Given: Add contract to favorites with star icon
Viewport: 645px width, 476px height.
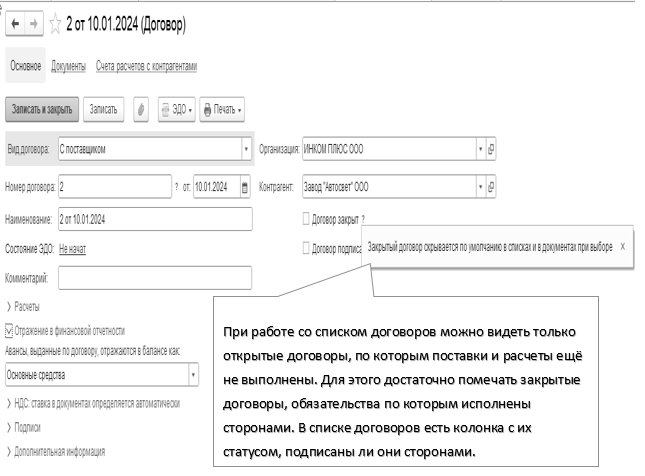Looking at the screenshot, I should (55, 24).
